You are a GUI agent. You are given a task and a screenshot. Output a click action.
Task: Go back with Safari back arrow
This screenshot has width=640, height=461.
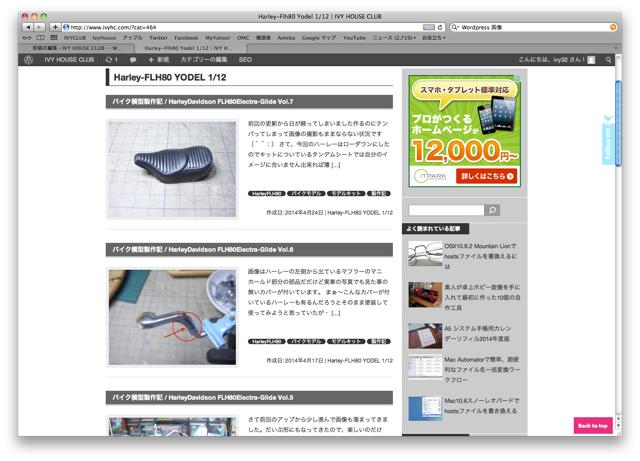[28, 26]
